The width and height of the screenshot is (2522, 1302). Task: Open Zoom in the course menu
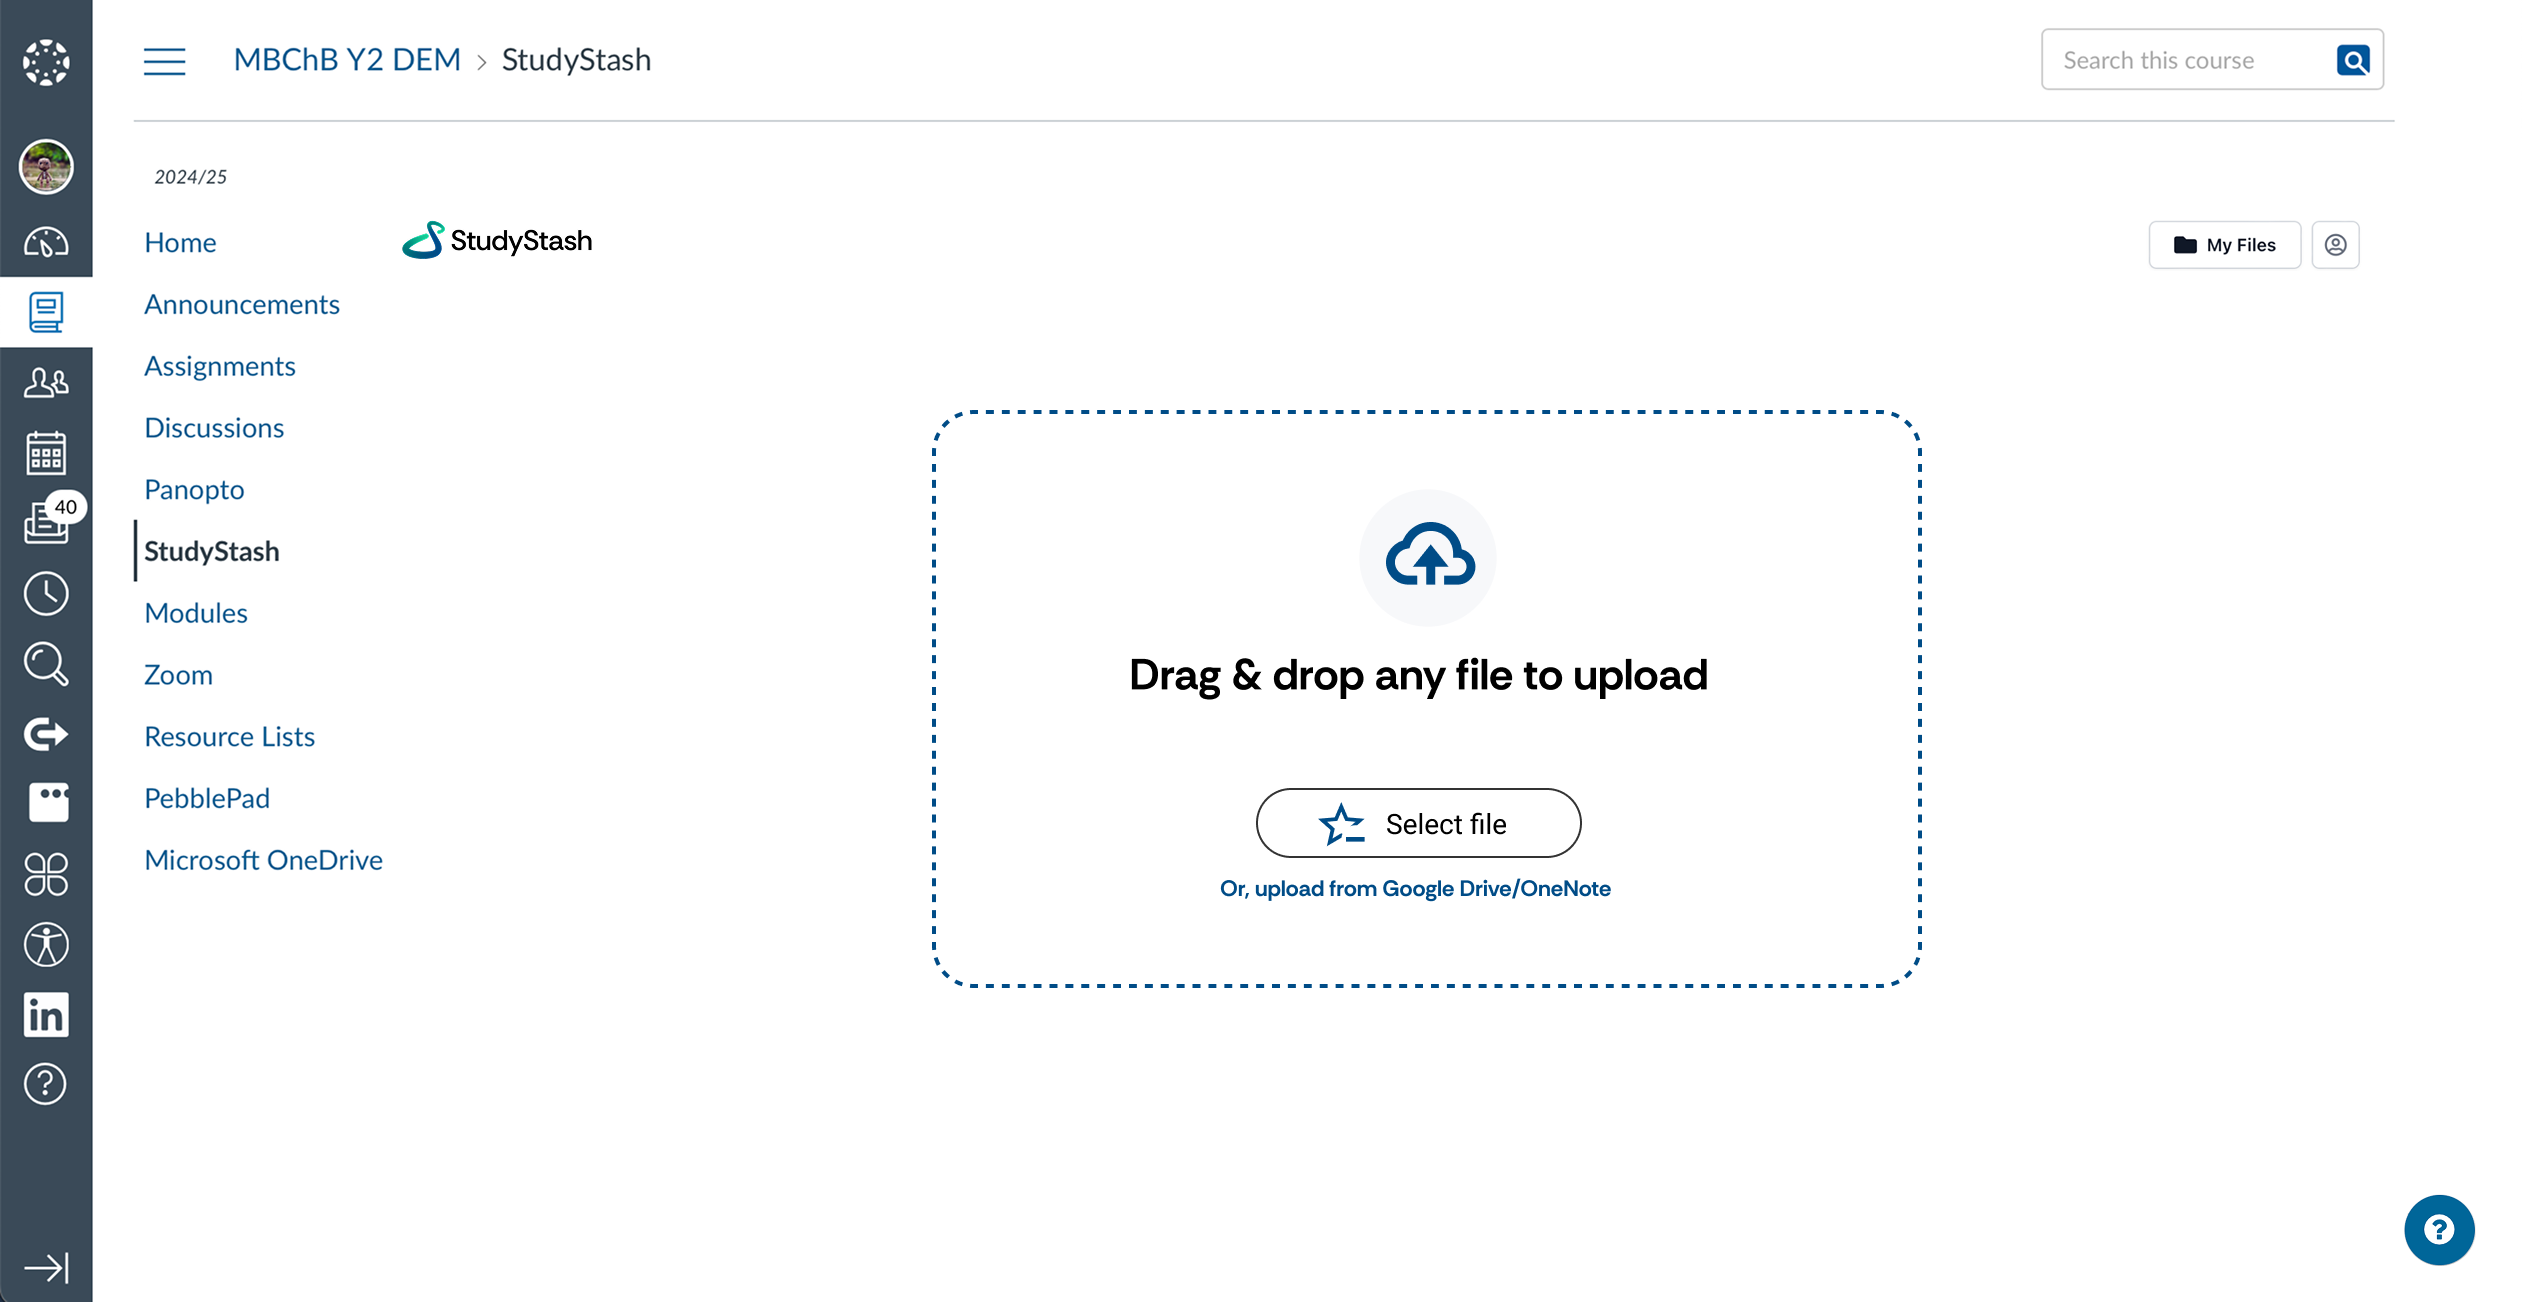tap(178, 675)
